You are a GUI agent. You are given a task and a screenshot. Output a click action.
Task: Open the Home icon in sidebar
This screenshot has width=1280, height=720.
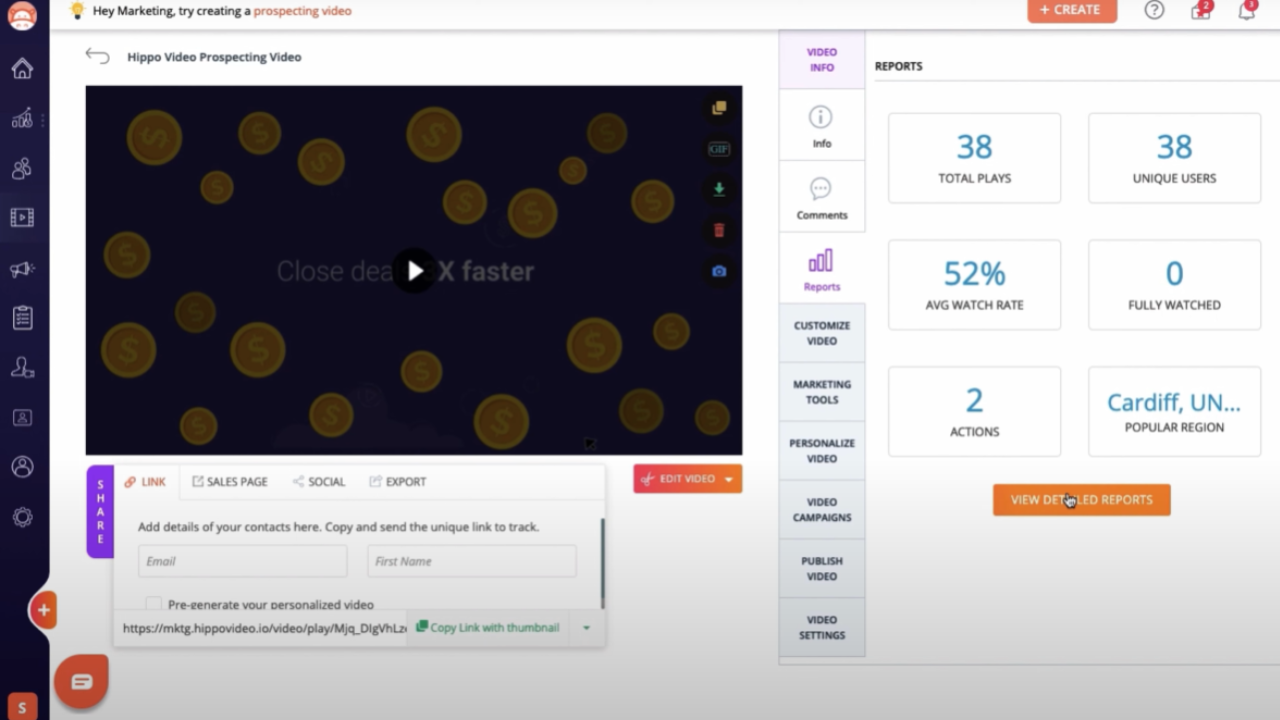[x=22, y=69]
